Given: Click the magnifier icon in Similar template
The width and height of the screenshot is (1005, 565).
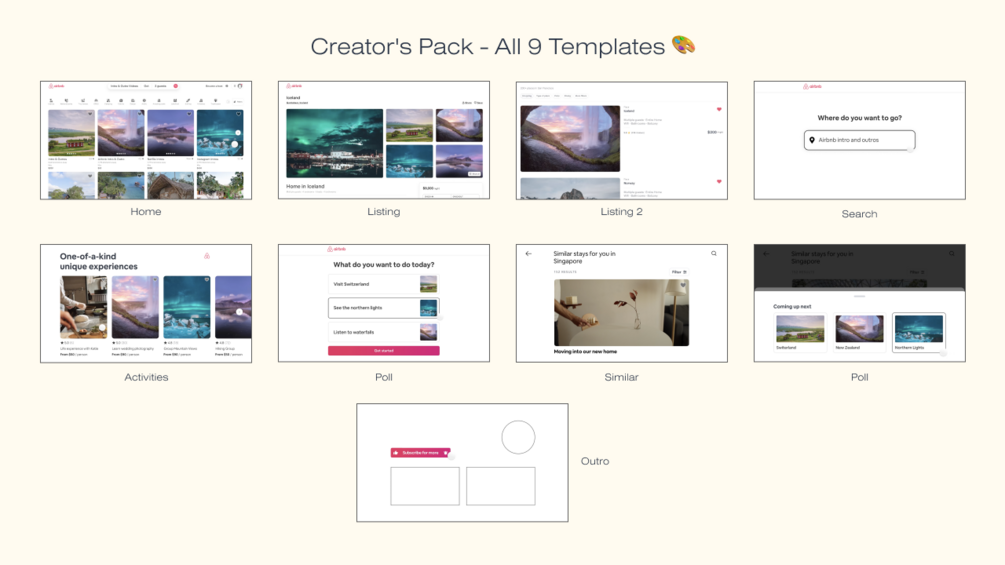Looking at the screenshot, I should (x=714, y=254).
